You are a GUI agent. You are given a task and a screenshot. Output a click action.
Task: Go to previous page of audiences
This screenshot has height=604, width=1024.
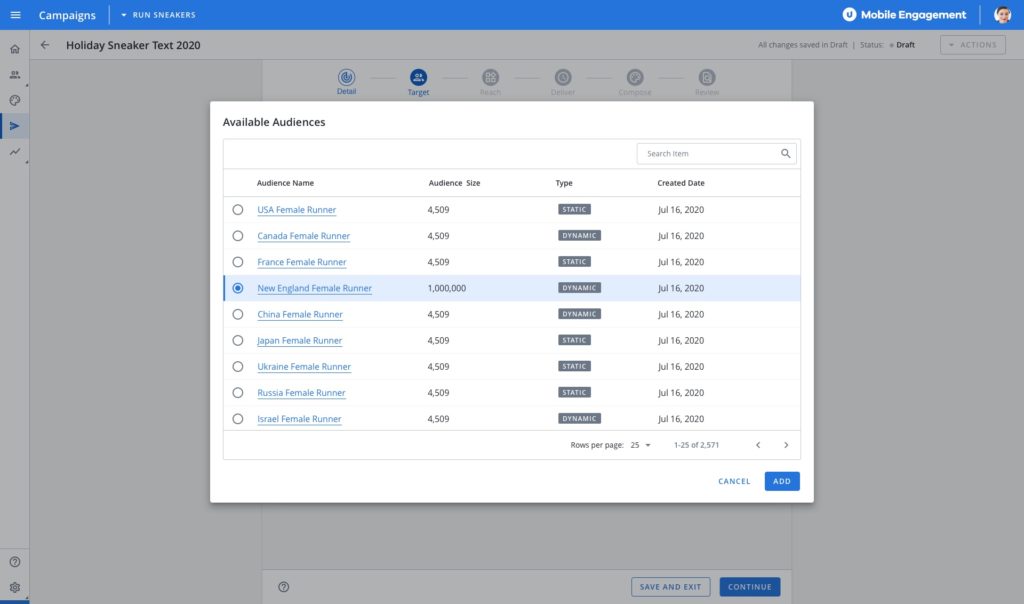click(758, 445)
